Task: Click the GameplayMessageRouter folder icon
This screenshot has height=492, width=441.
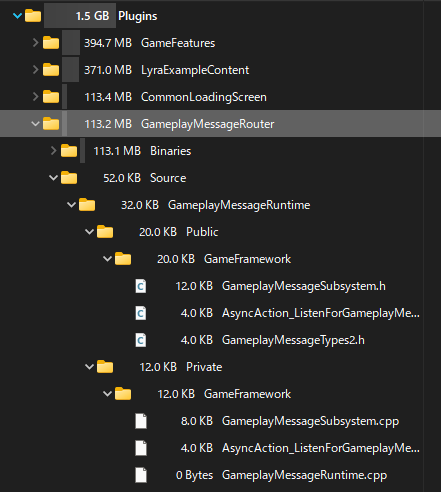Action: point(51,124)
